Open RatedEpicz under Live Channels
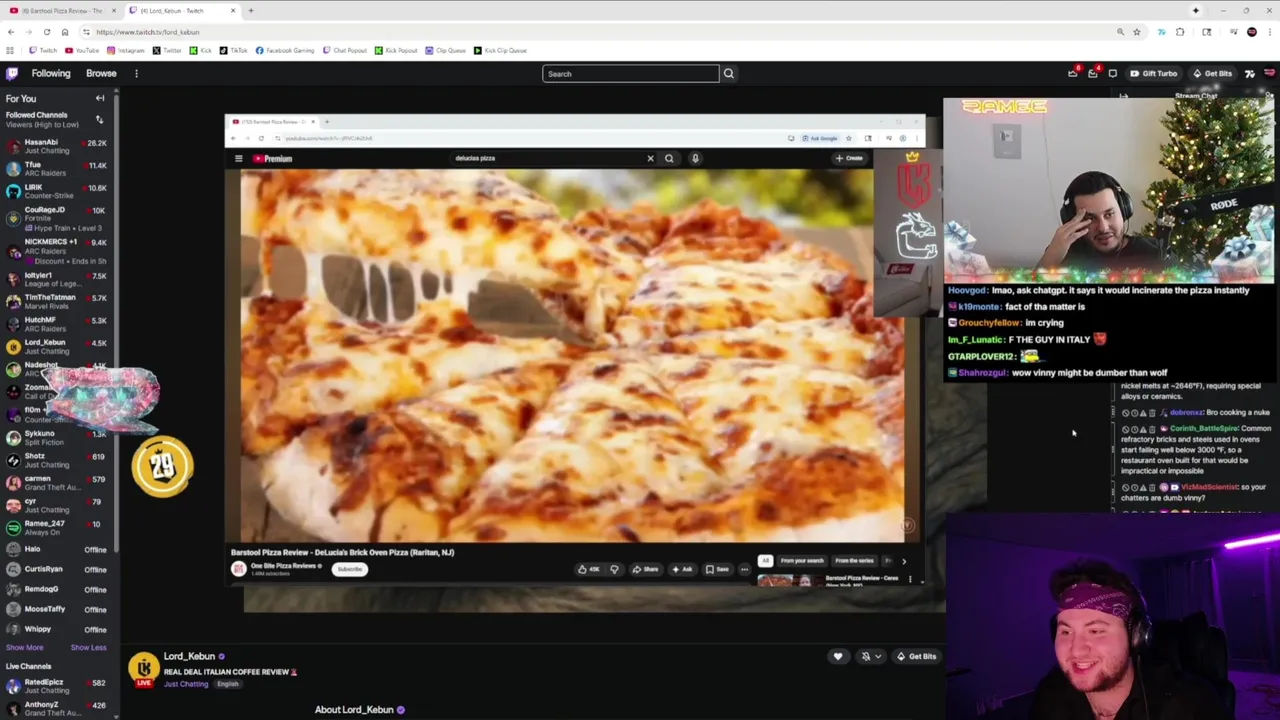The height and width of the screenshot is (720, 1280). tap(59, 686)
